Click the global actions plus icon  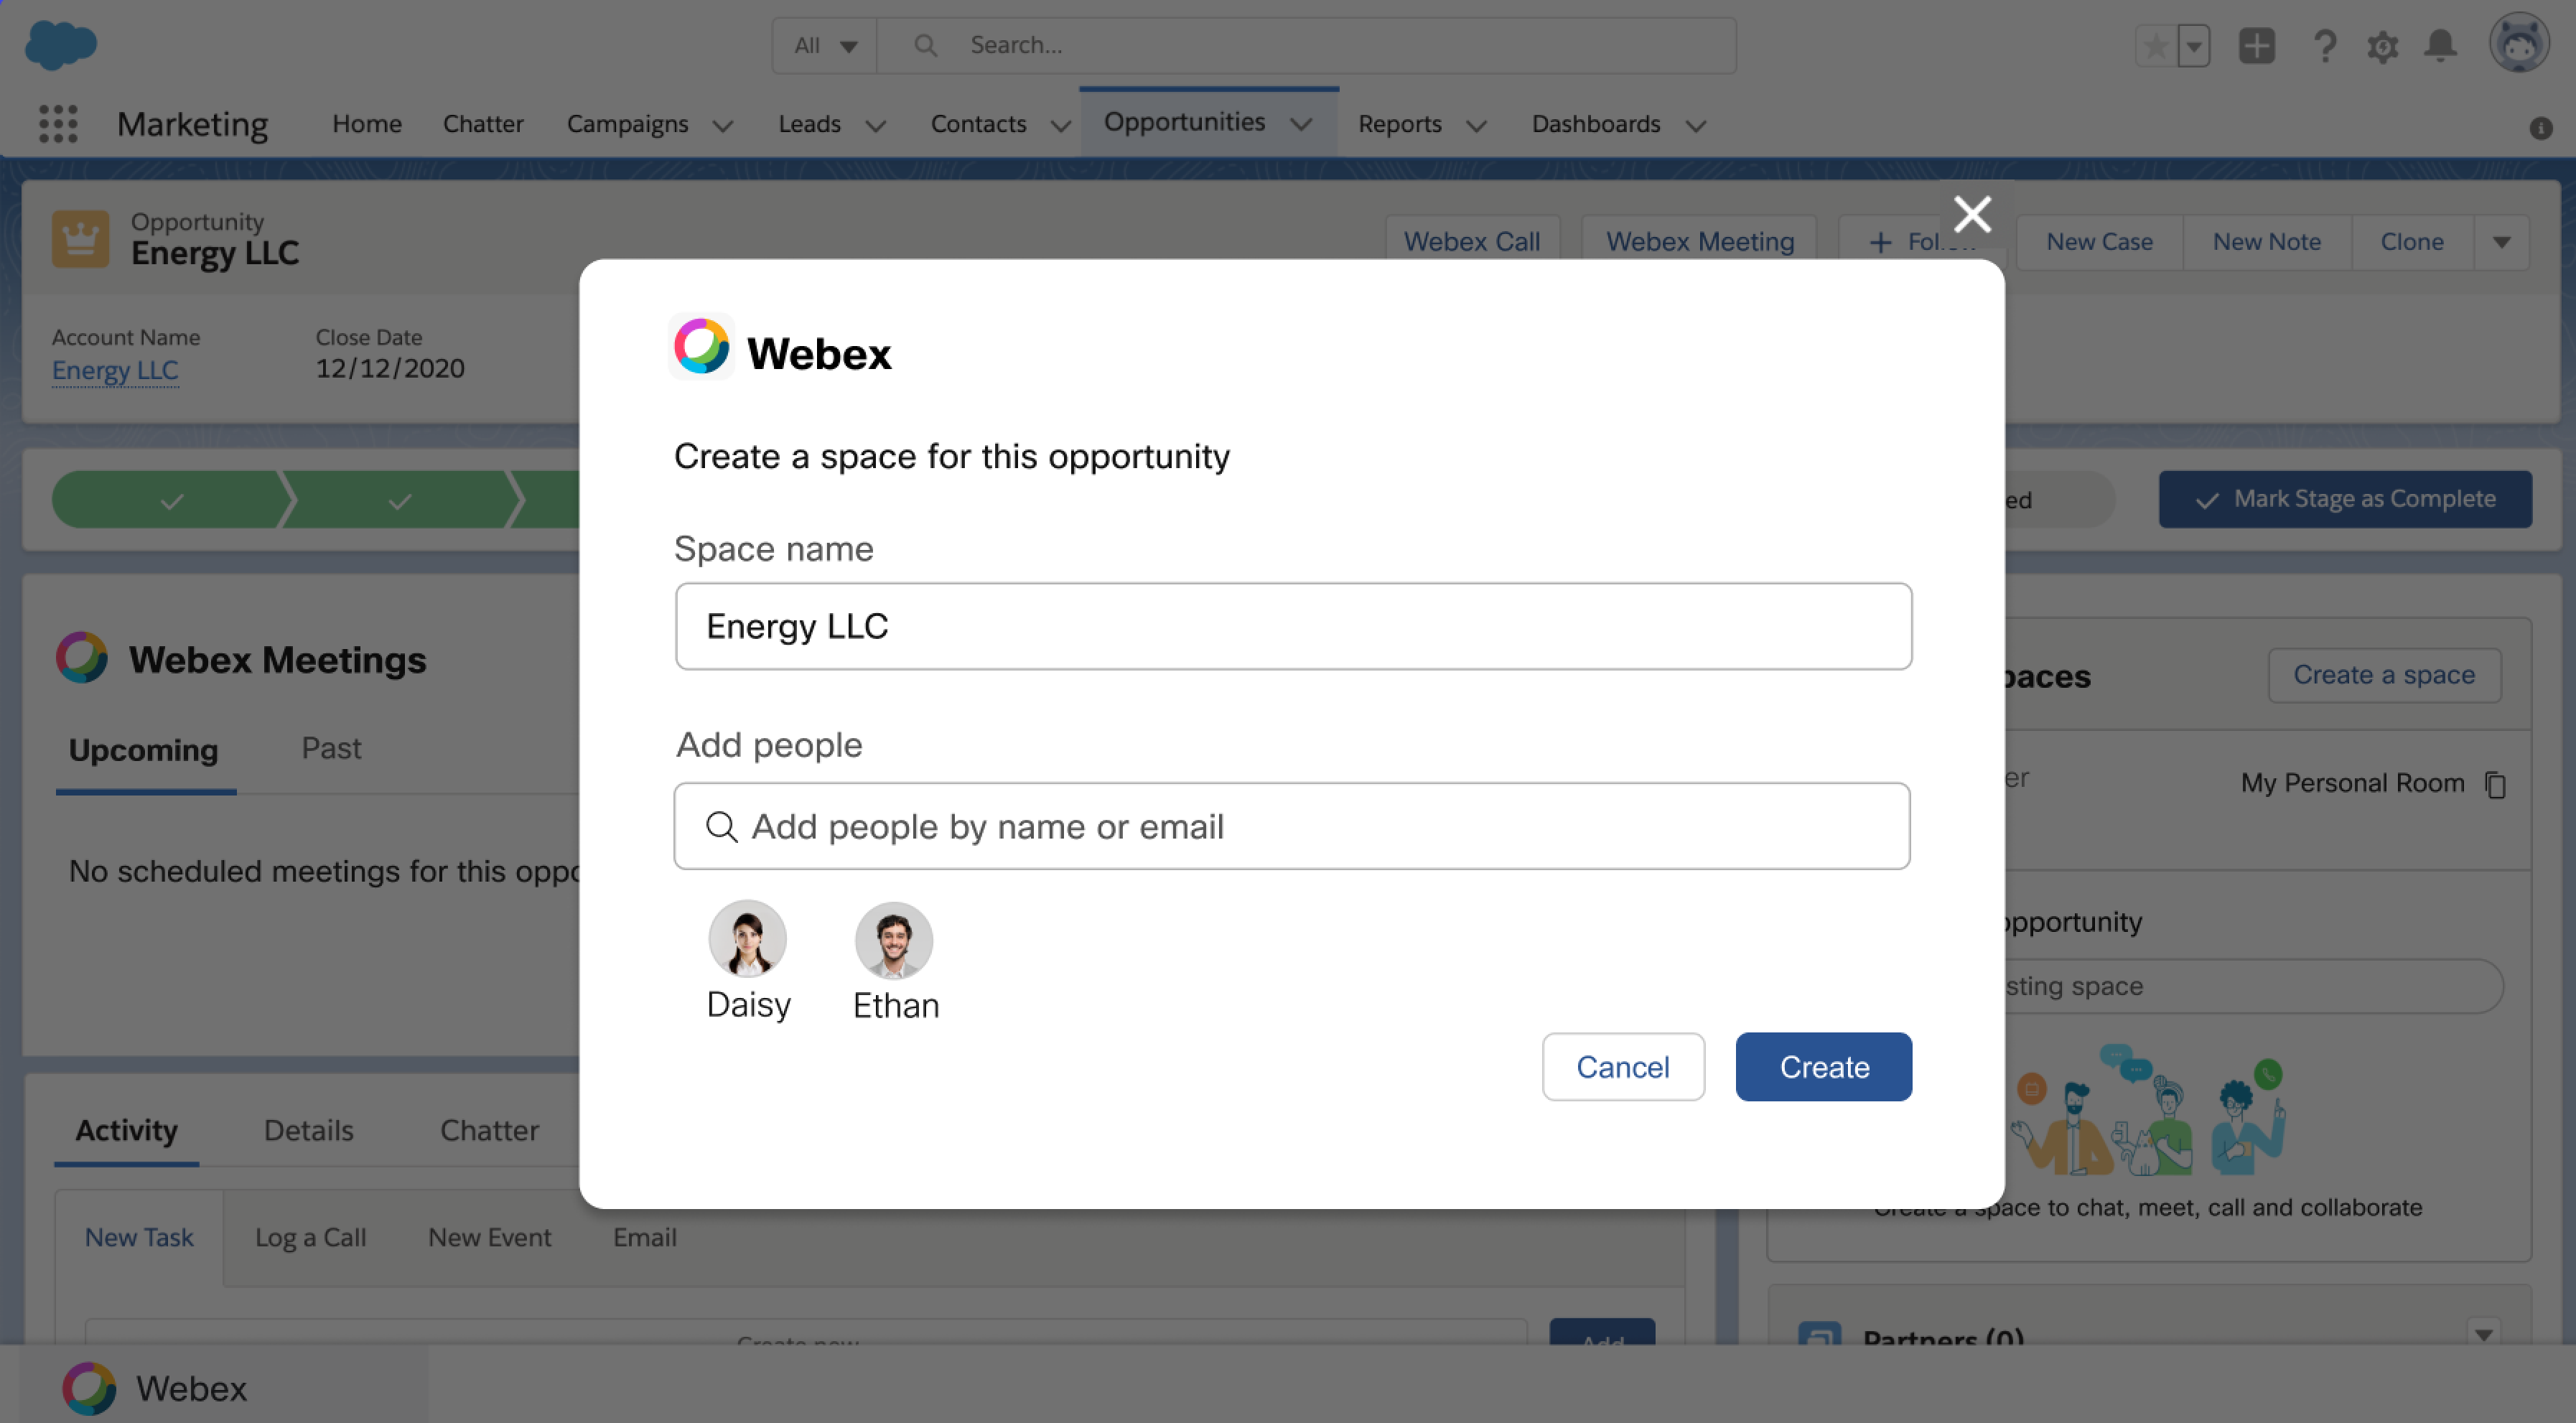(2257, 46)
